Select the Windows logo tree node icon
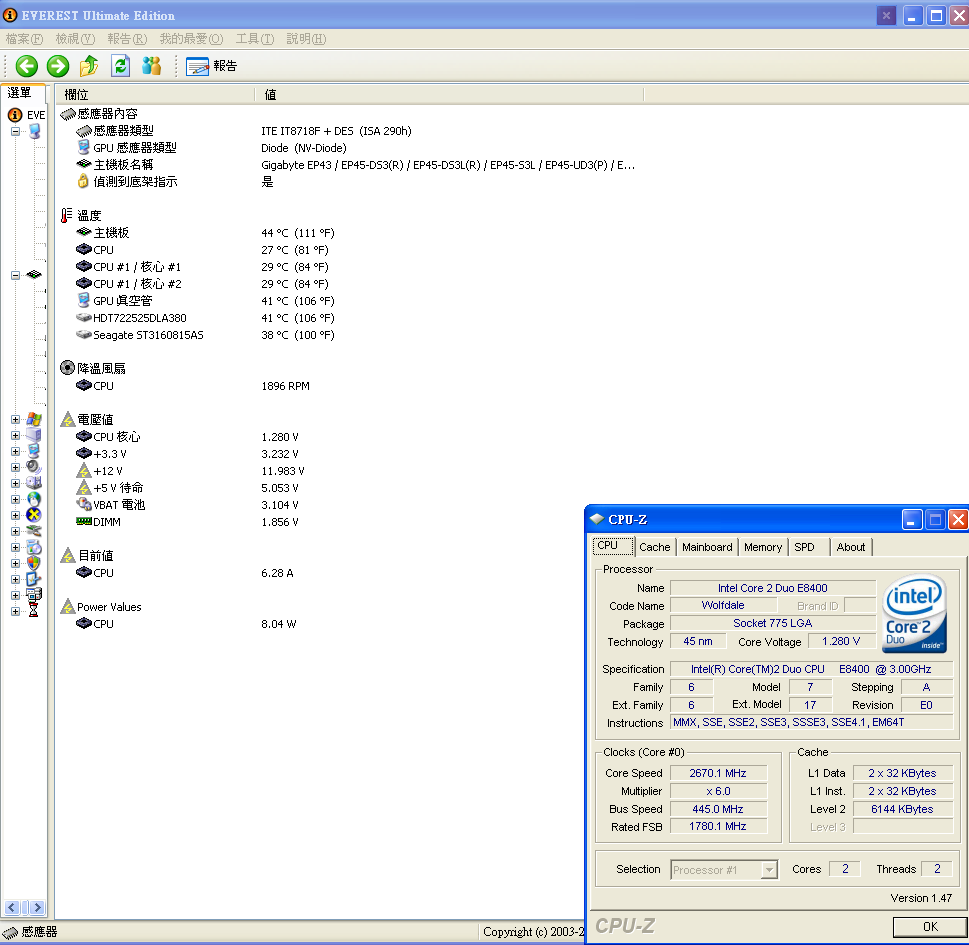This screenshot has width=969, height=945. [34, 419]
